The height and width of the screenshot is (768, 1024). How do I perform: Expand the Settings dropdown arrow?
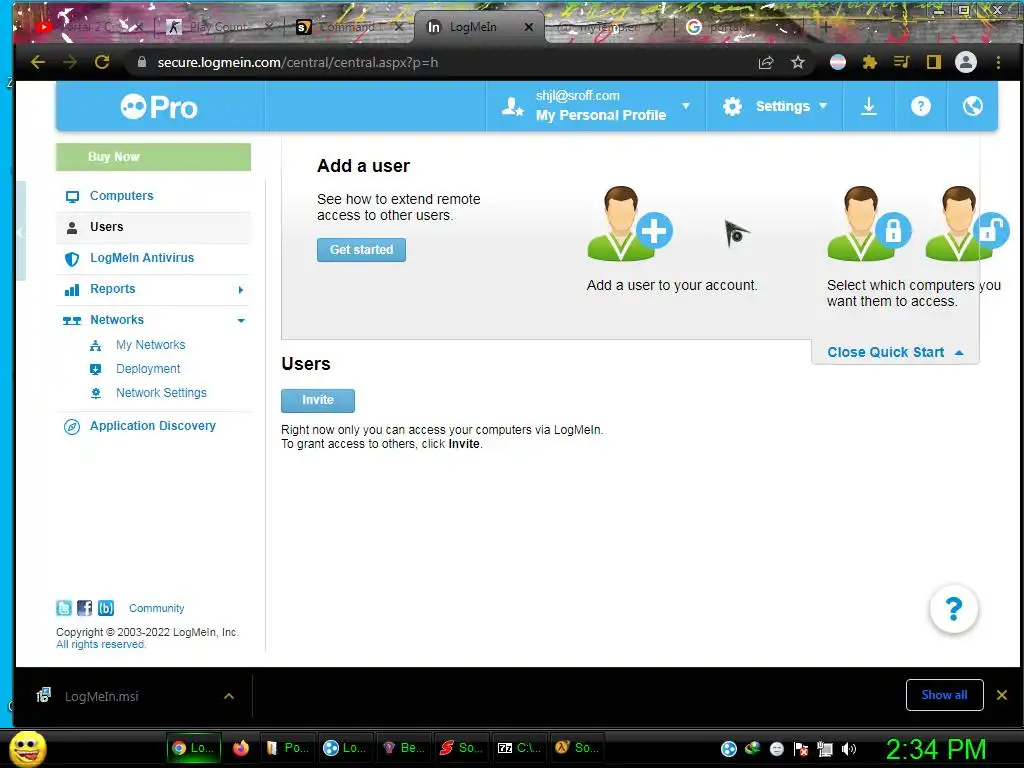[x=823, y=106]
